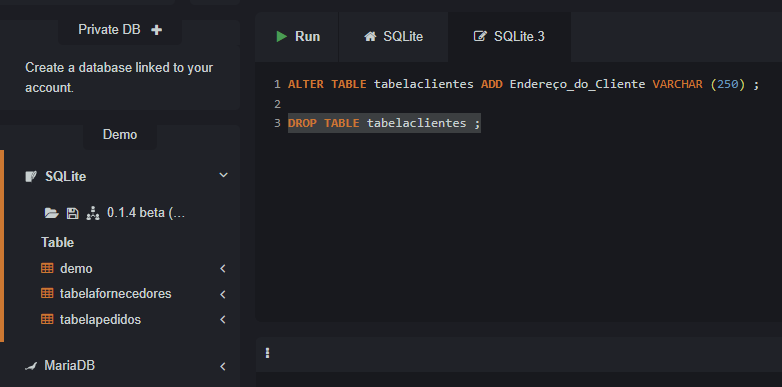Screen dimensions: 782x387
Task: Click the green play icon in Run
Action: click(x=282, y=36)
